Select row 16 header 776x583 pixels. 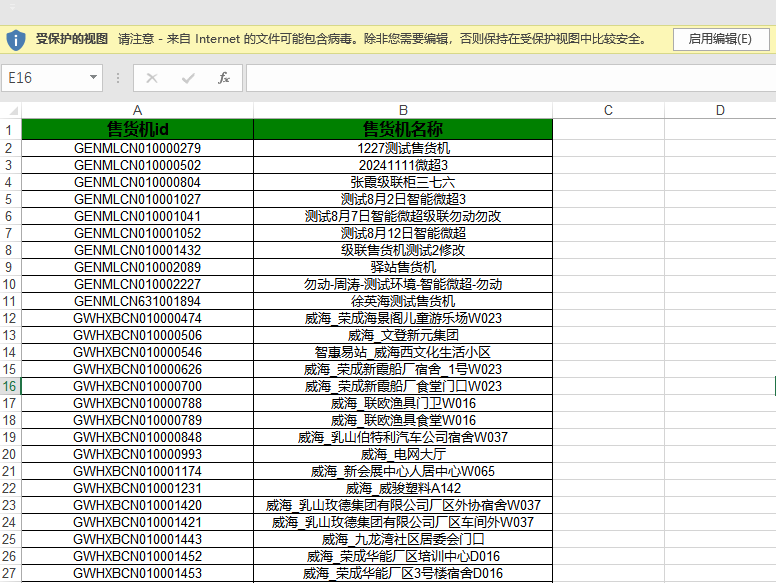(10, 386)
